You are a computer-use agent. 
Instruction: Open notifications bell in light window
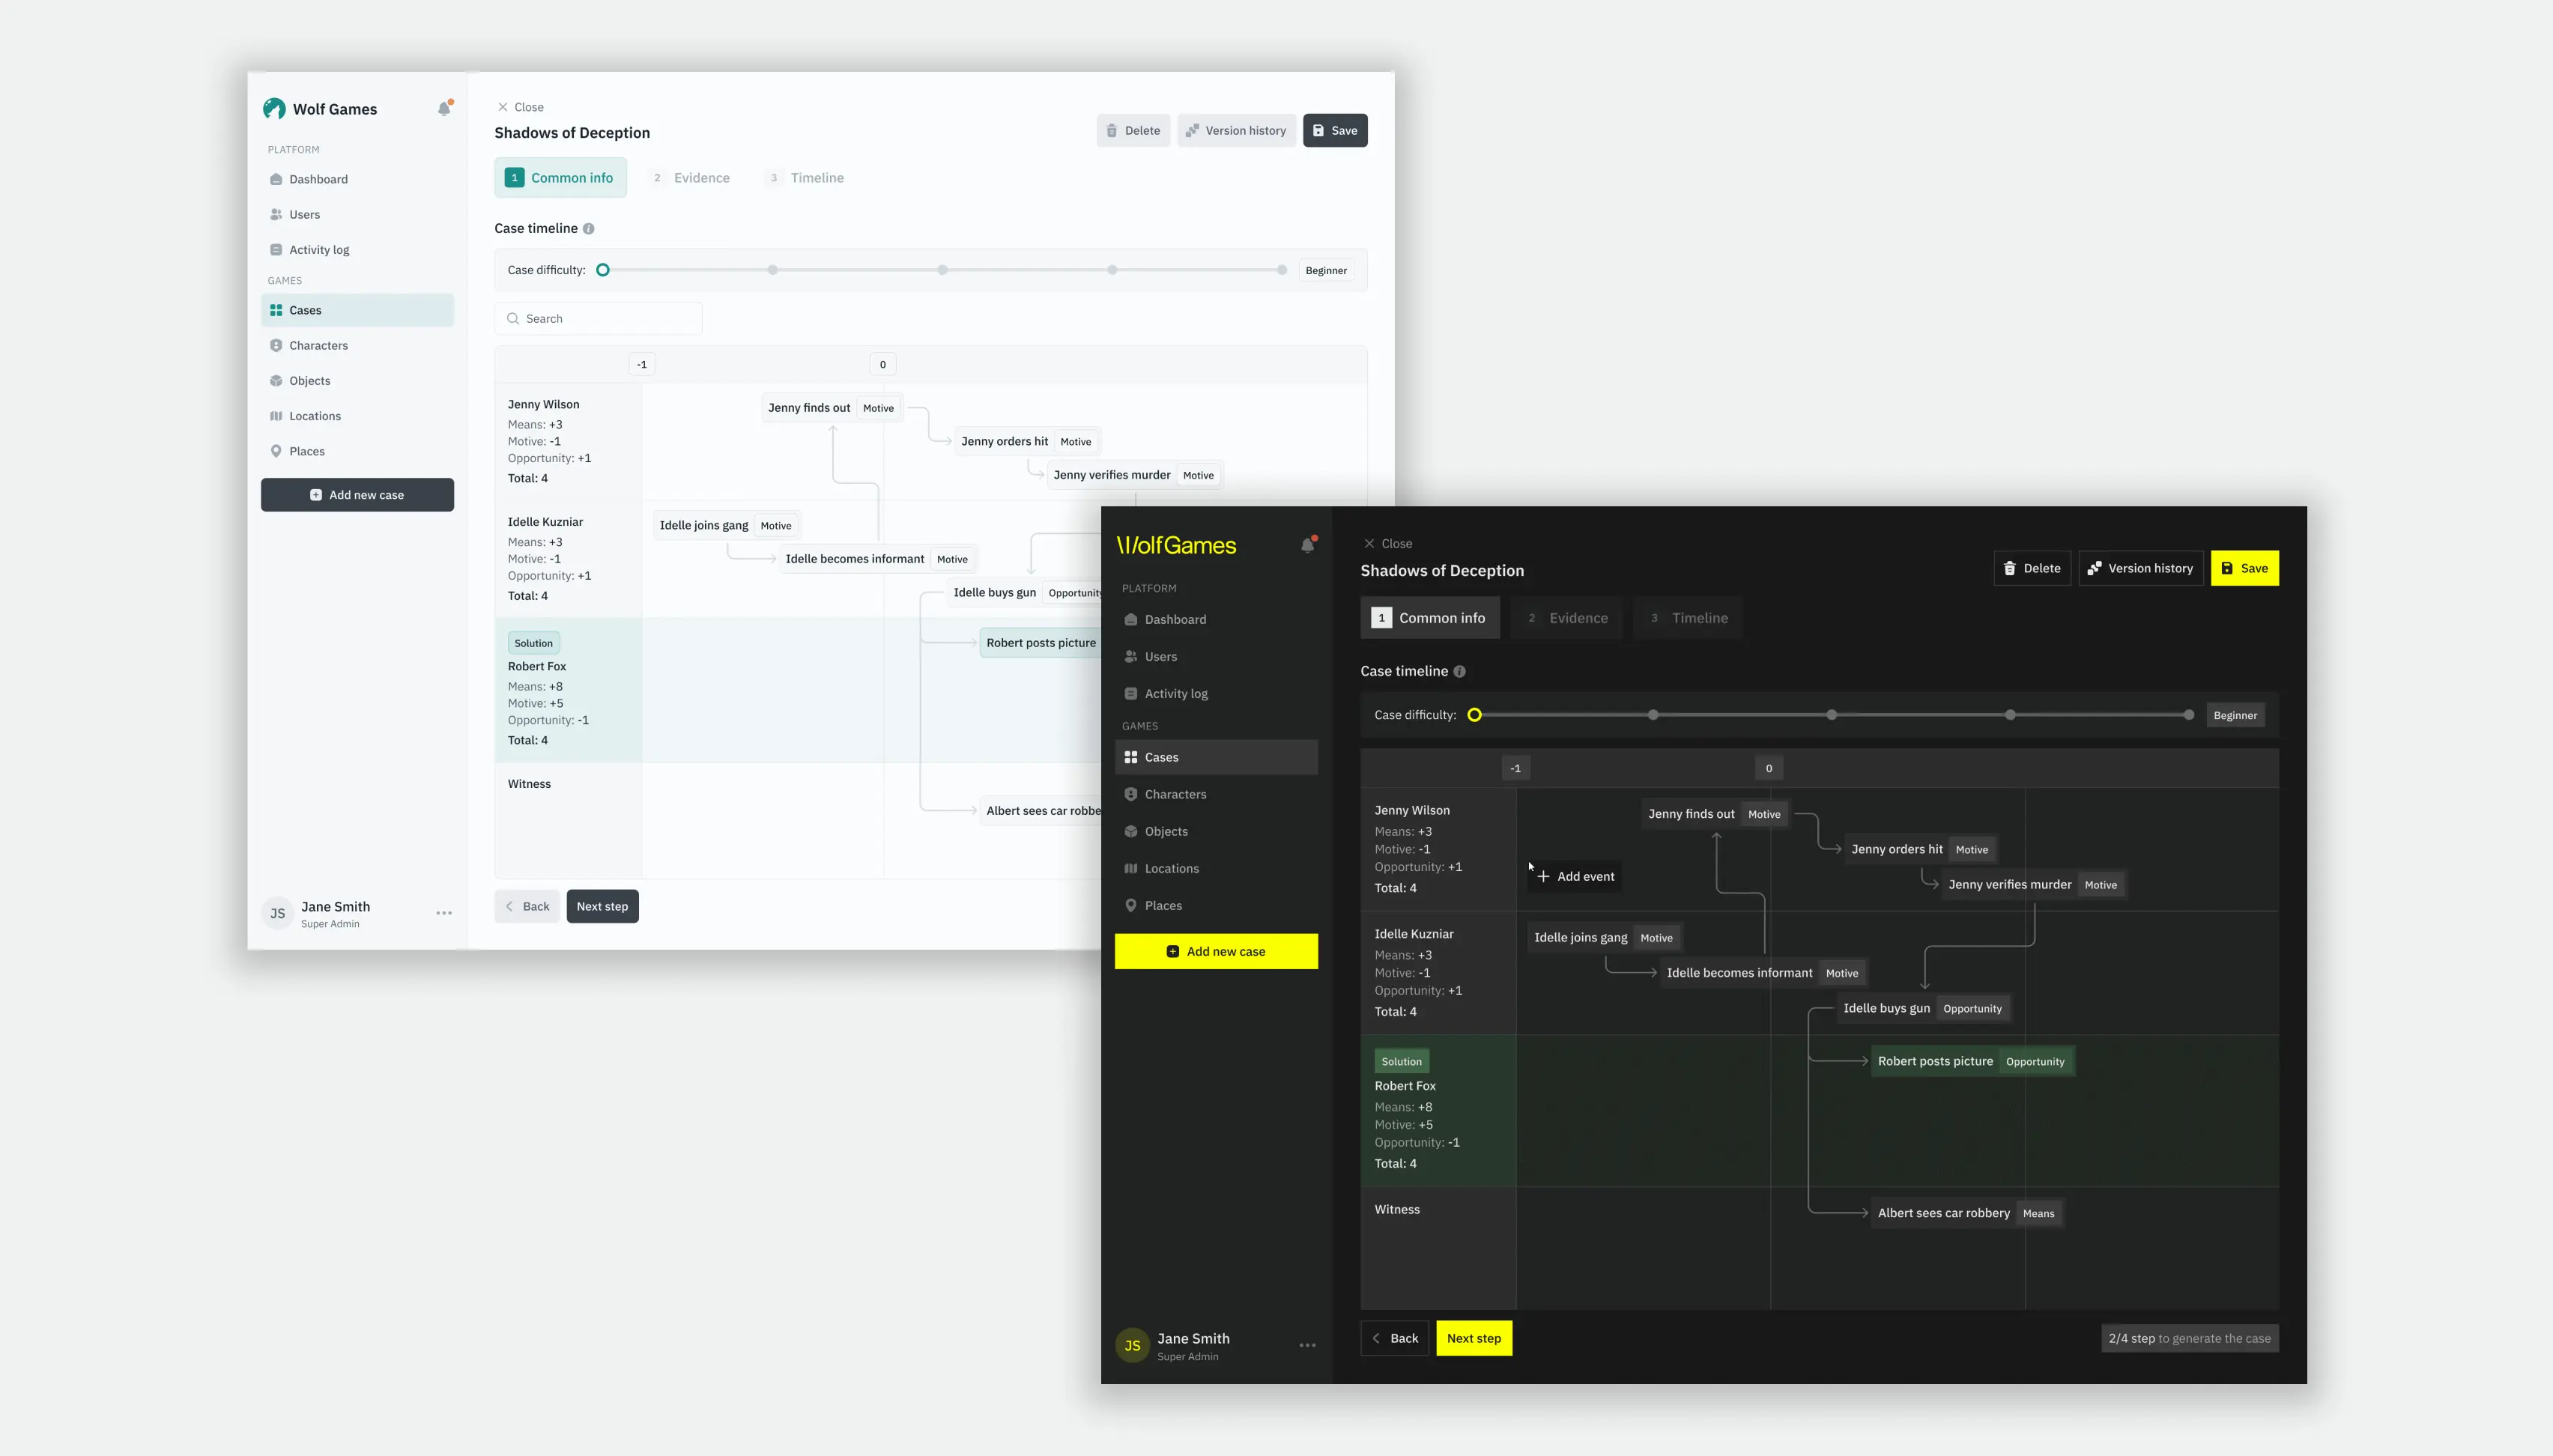pos(444,108)
